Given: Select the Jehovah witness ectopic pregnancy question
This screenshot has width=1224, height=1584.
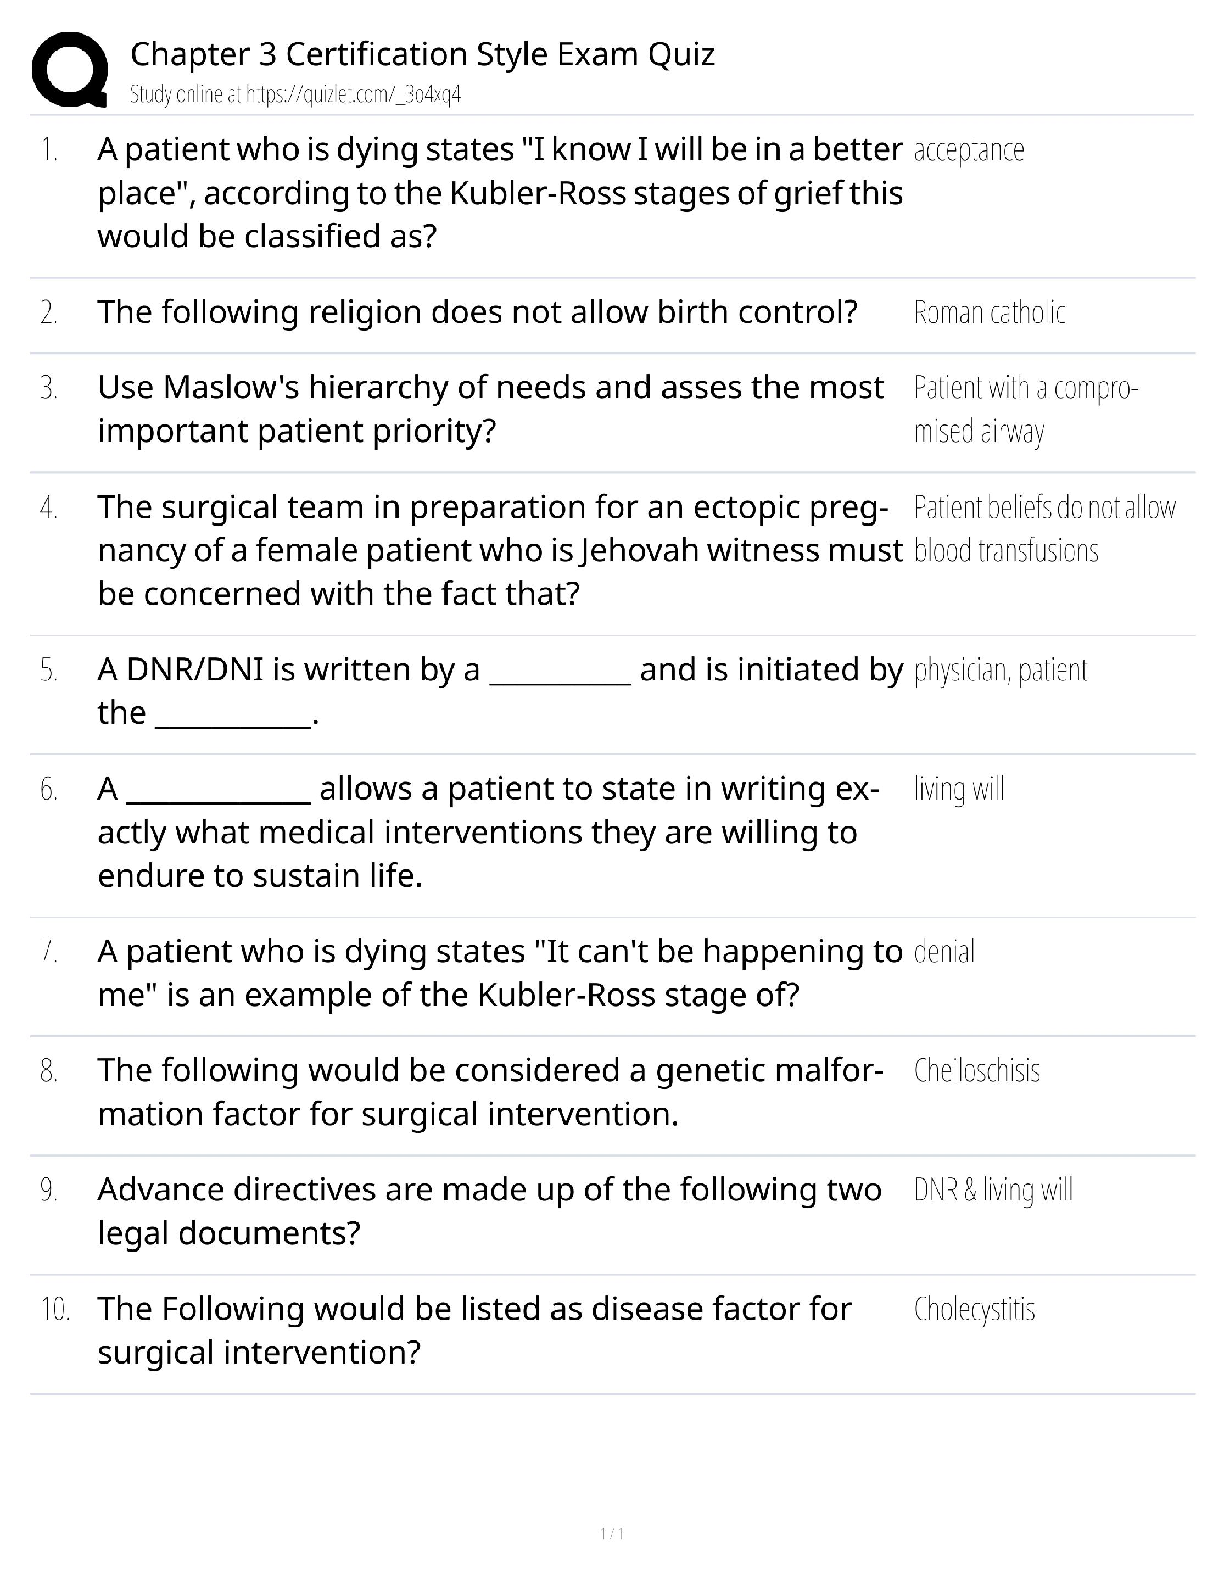Looking at the screenshot, I should pos(499,550).
